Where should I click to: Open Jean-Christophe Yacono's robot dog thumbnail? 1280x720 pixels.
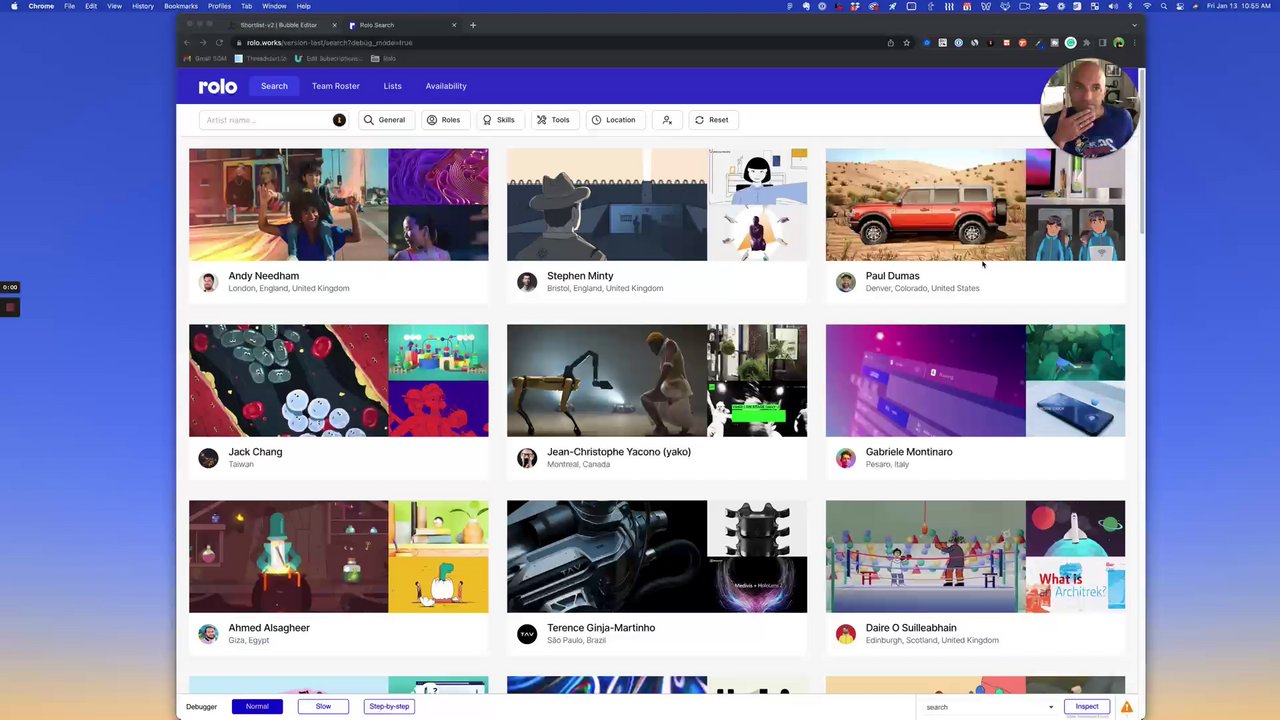[606, 381]
